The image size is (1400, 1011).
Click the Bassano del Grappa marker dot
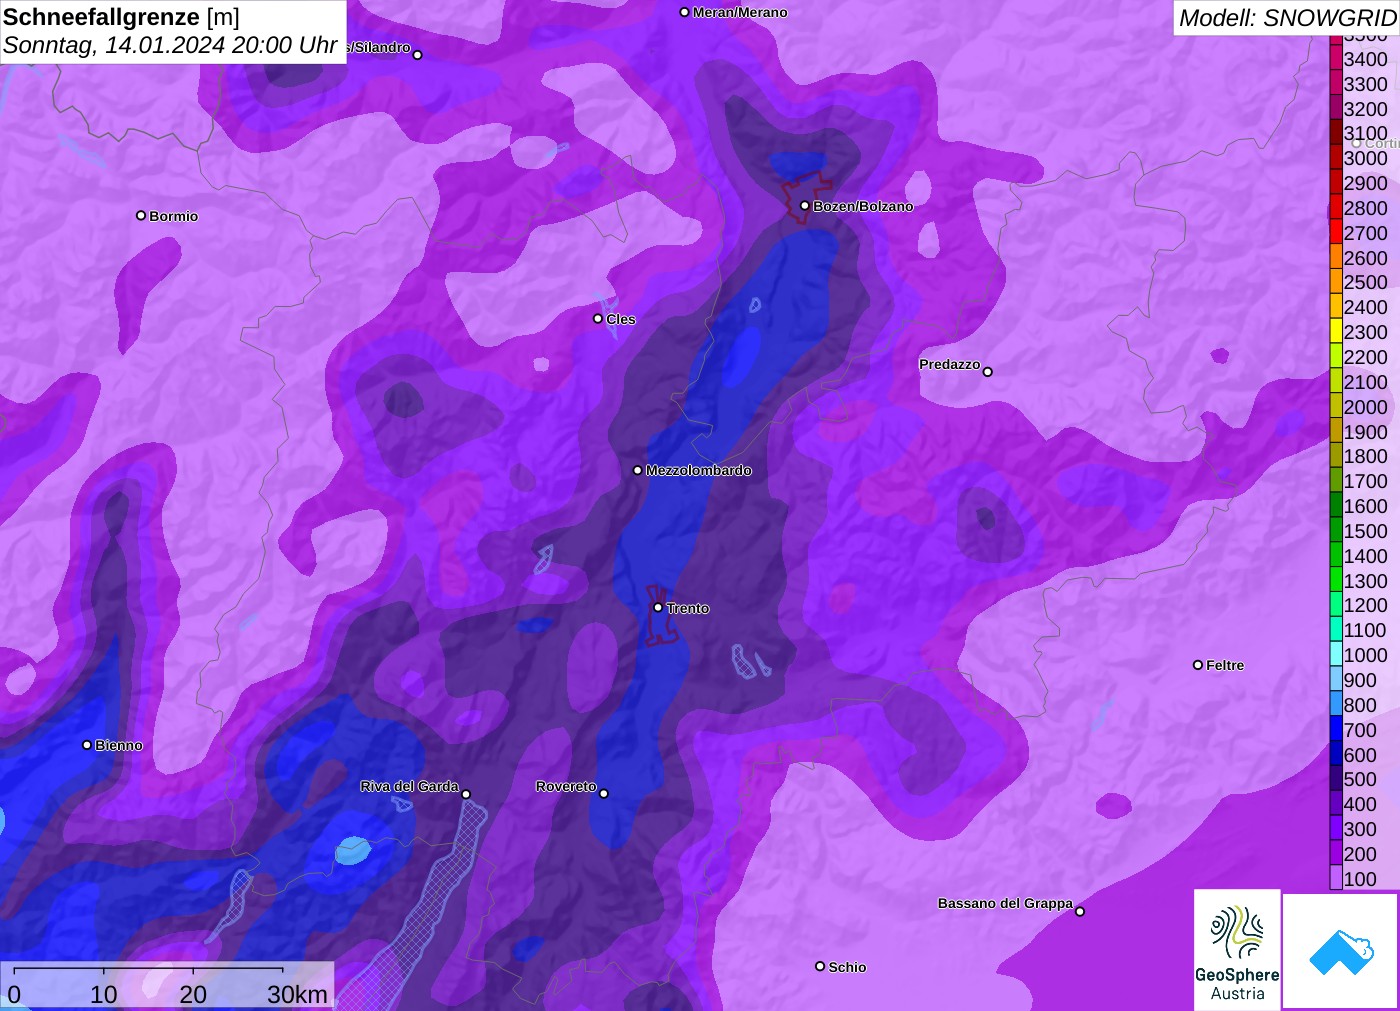click(x=1080, y=911)
